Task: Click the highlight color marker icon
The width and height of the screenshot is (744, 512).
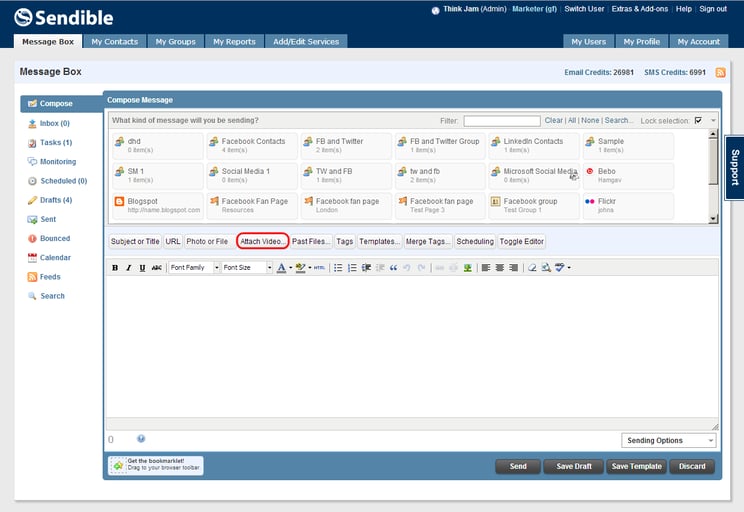Action: pyautogui.click(x=300, y=268)
